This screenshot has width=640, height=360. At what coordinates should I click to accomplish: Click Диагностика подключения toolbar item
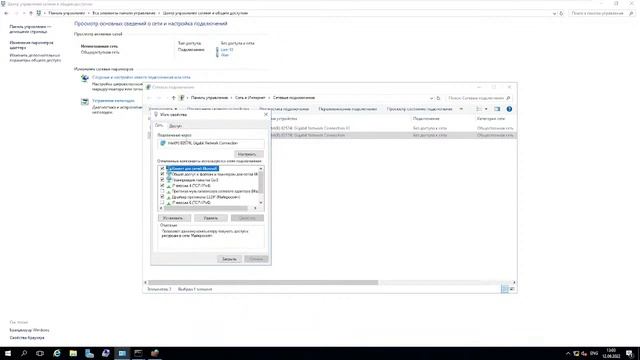(284, 109)
